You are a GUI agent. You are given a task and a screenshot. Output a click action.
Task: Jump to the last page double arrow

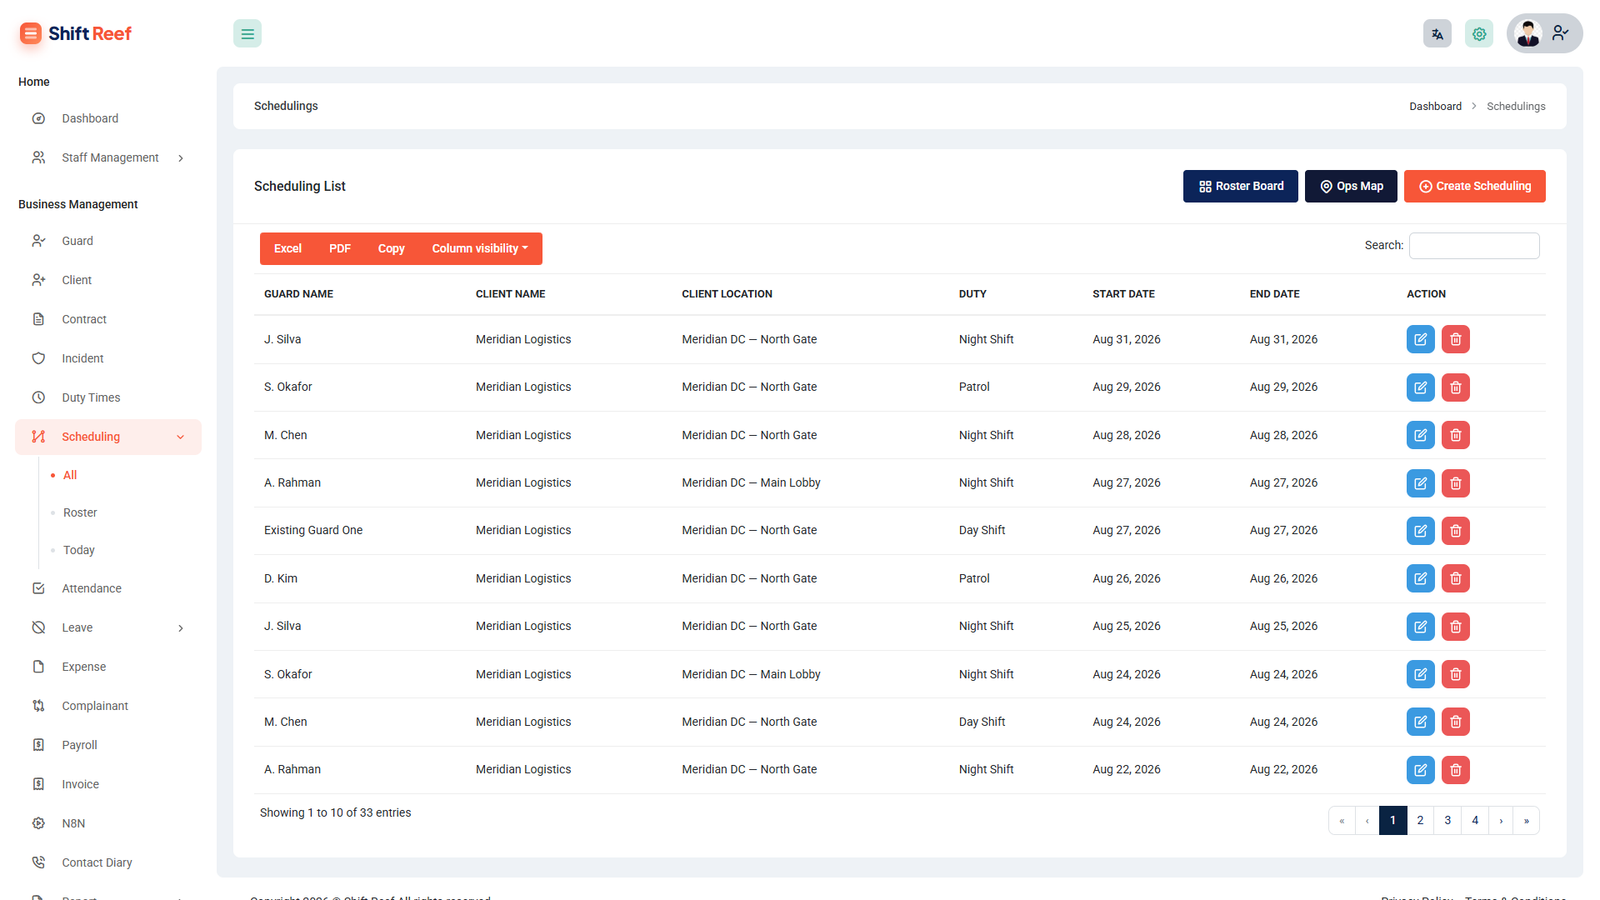tap(1526, 820)
